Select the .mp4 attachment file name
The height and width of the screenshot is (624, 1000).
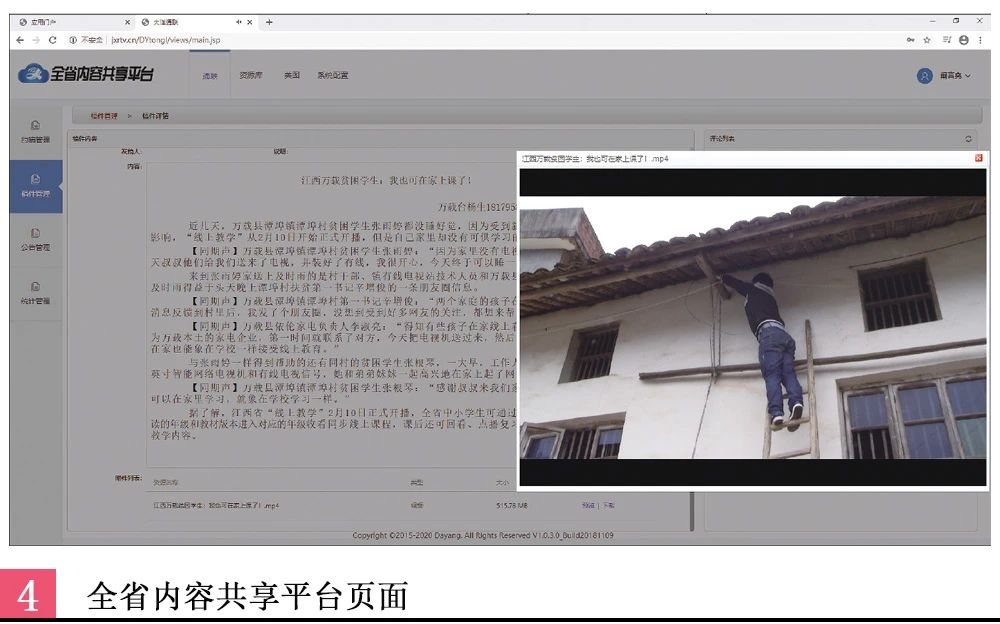coord(216,505)
